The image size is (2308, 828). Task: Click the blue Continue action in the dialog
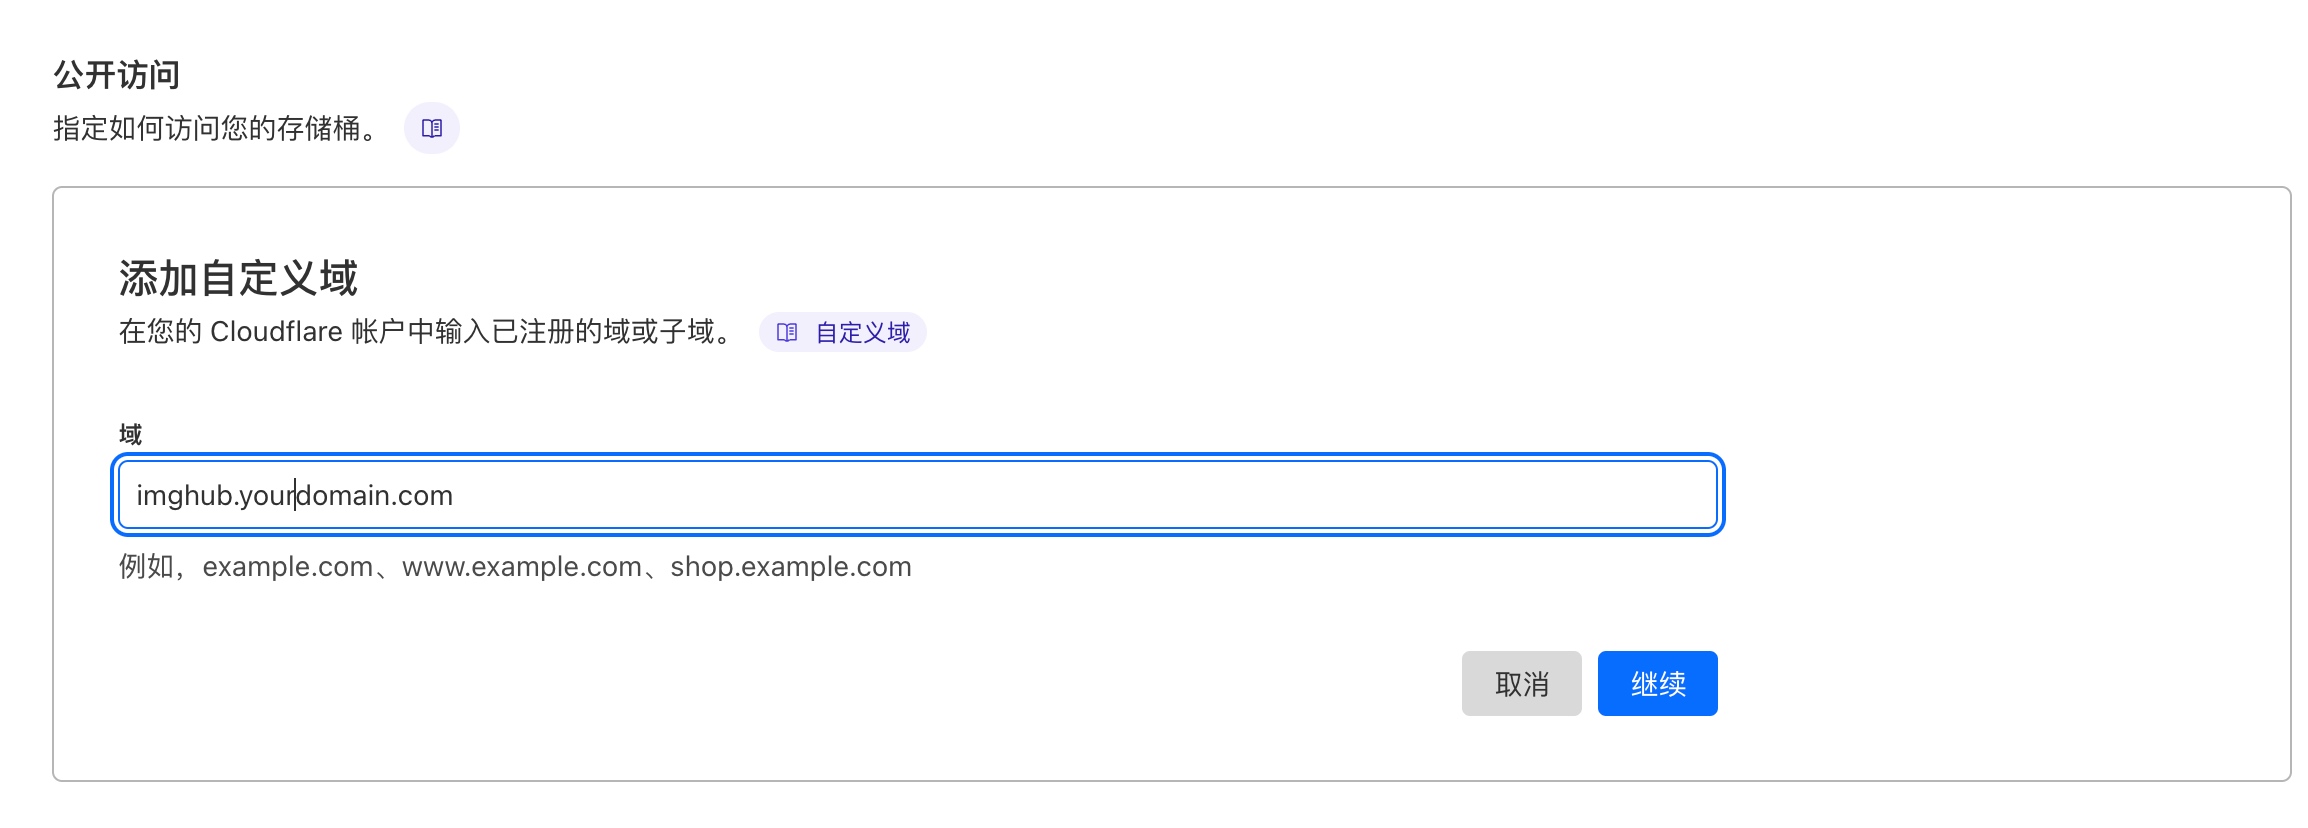(x=1656, y=683)
